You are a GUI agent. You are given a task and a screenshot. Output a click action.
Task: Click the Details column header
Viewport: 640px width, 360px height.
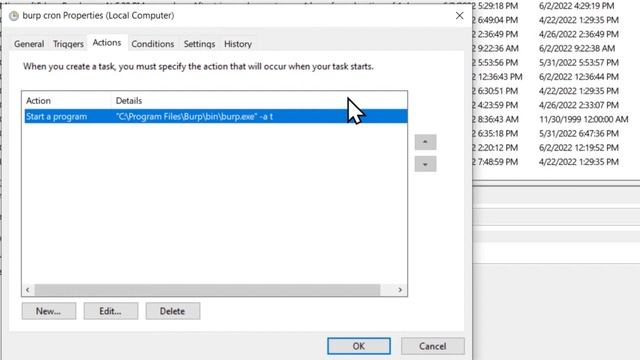coord(129,100)
